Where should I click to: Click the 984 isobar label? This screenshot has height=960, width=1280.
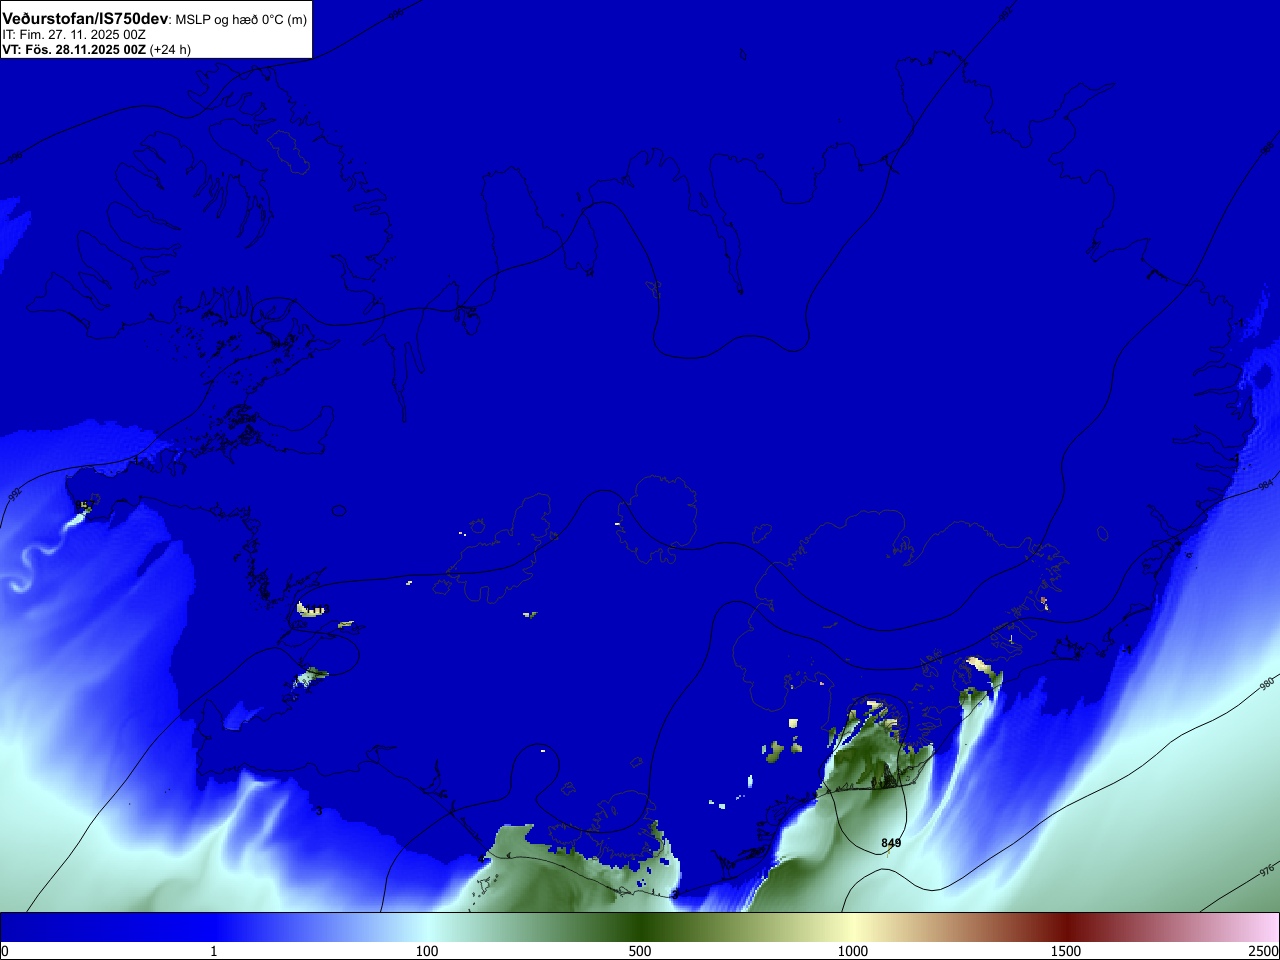click(x=1265, y=485)
